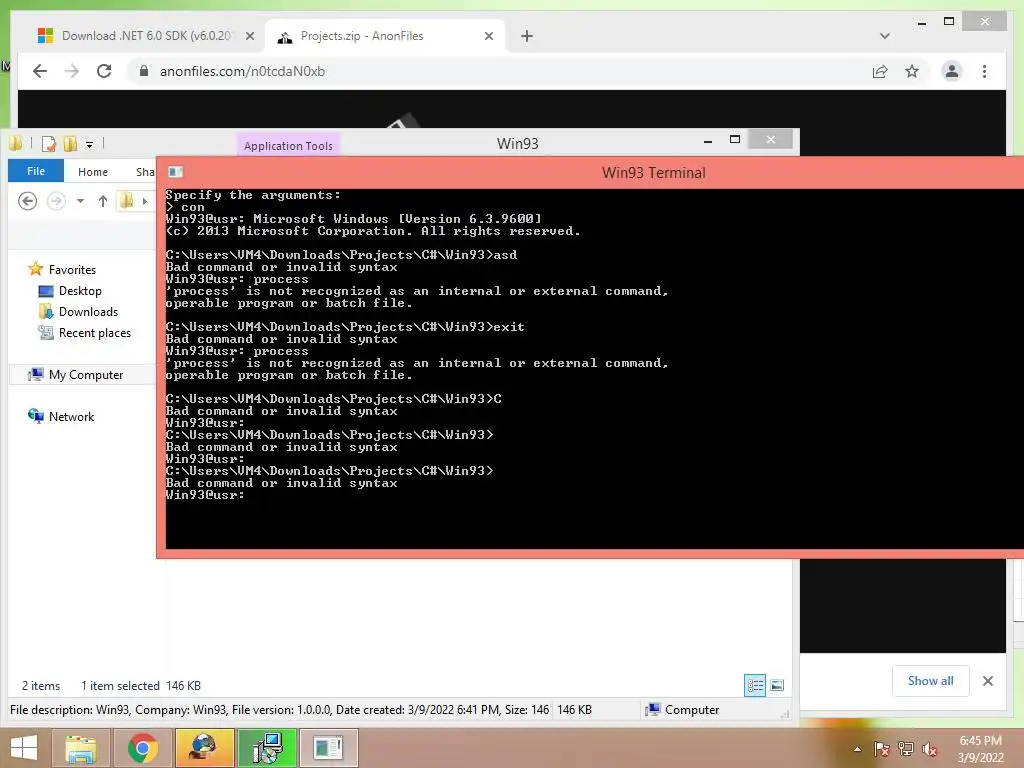Click Properties icon in quick access toolbar
1024x768 pixels.
(x=48, y=143)
